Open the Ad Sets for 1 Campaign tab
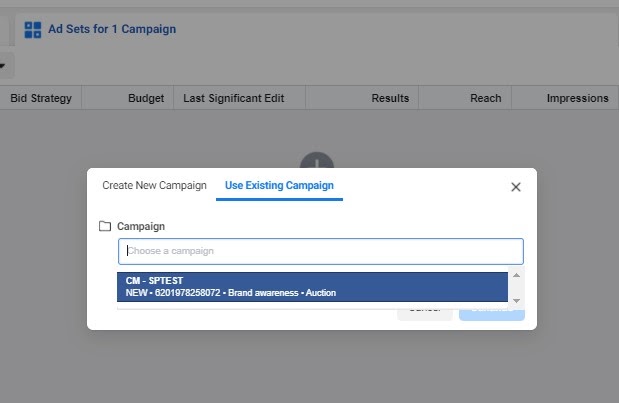619x403 pixels. (111, 30)
